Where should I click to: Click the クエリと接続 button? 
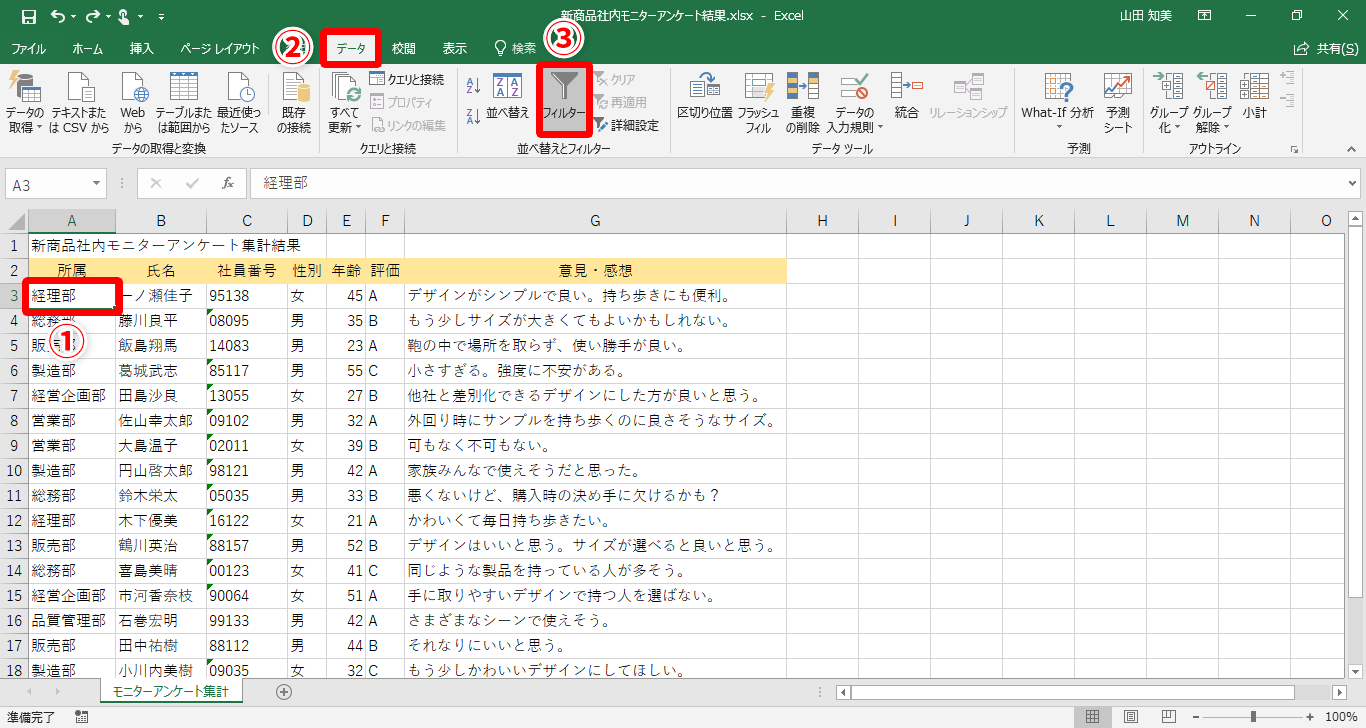pyautogui.click(x=407, y=79)
